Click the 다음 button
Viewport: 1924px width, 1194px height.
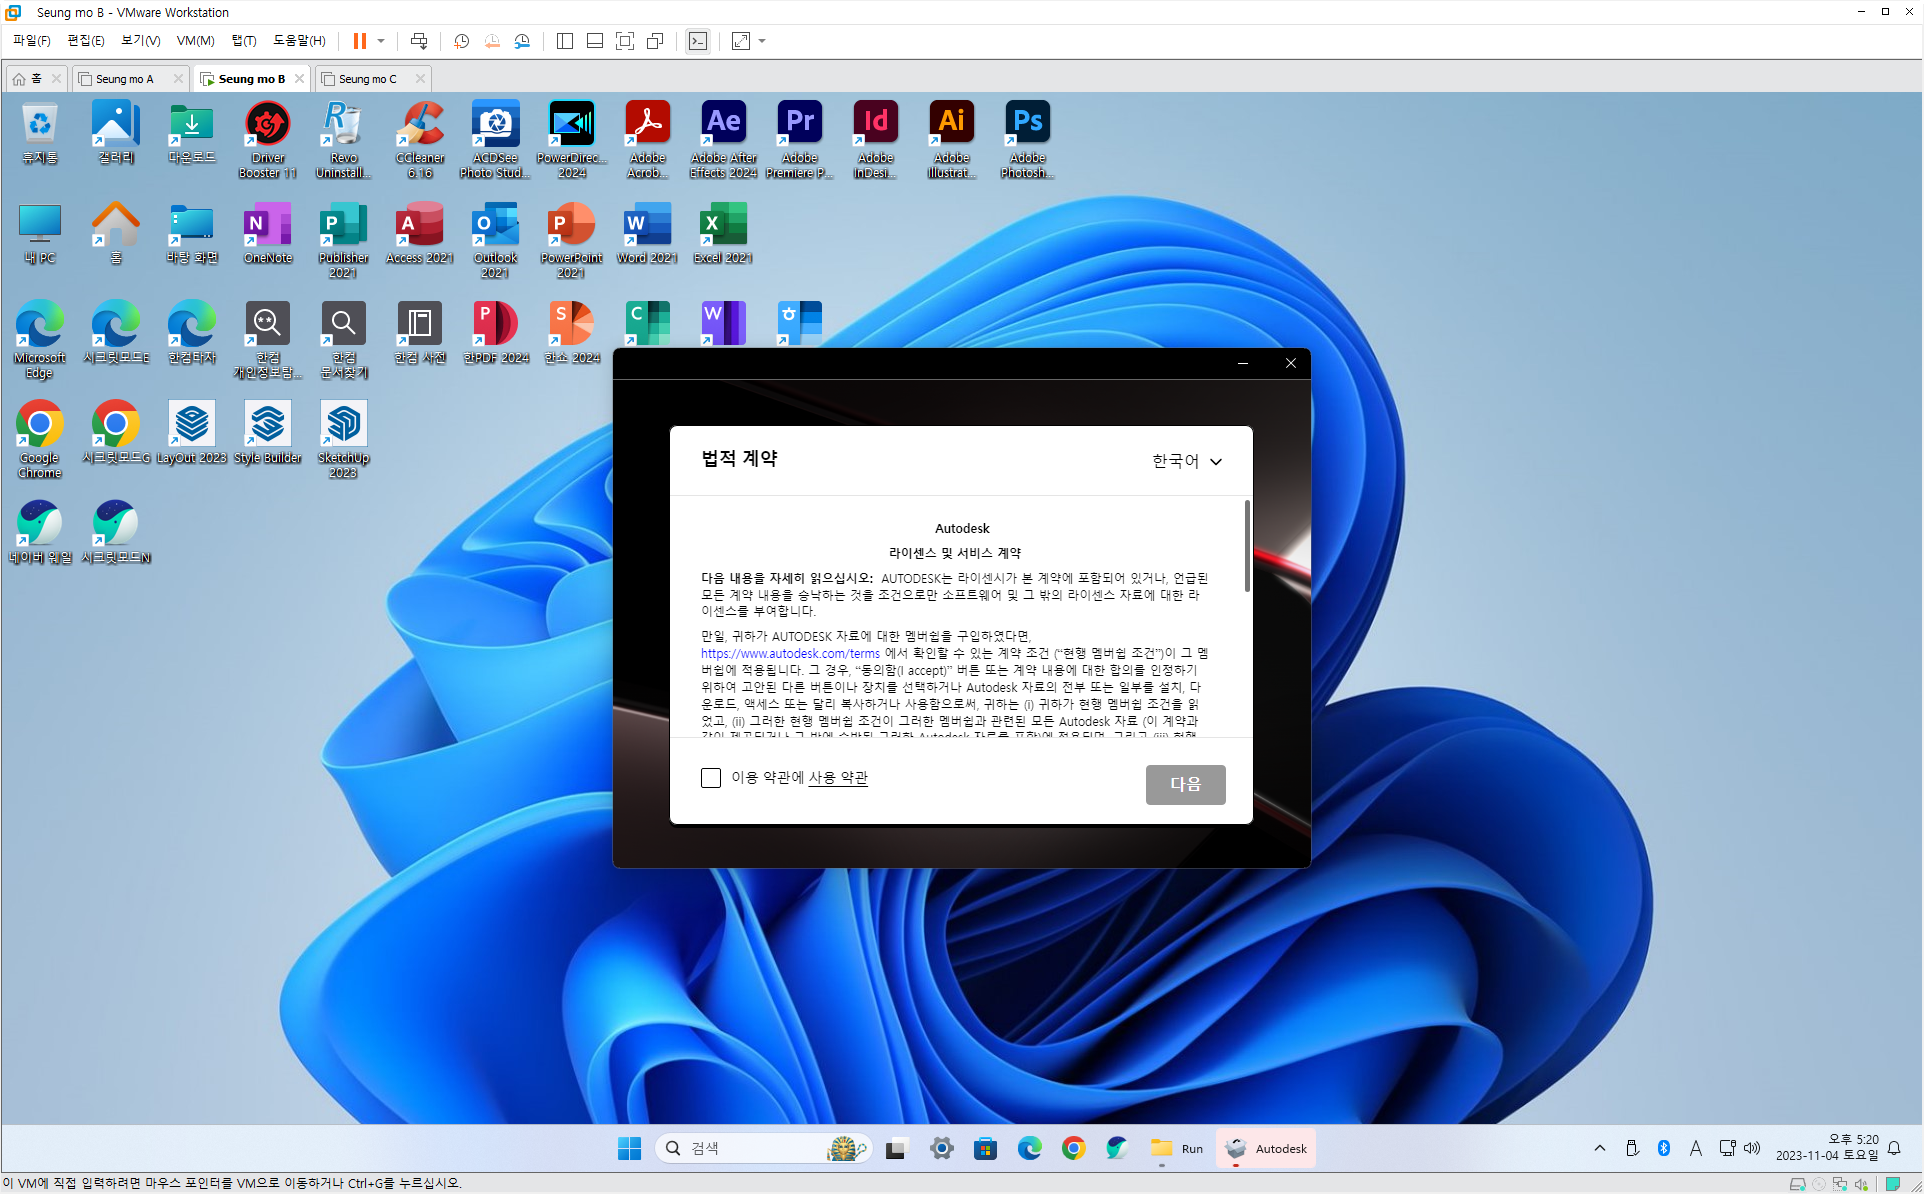1185,785
